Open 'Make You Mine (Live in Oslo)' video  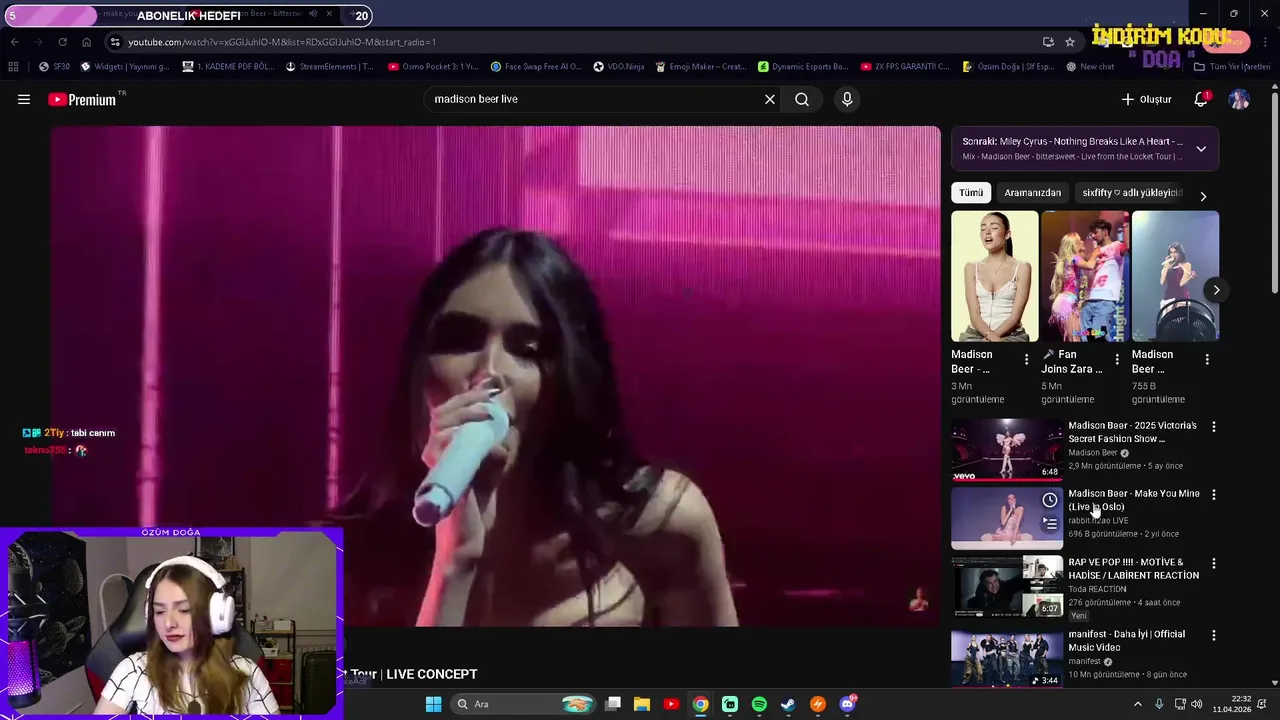pyautogui.click(x=1133, y=500)
